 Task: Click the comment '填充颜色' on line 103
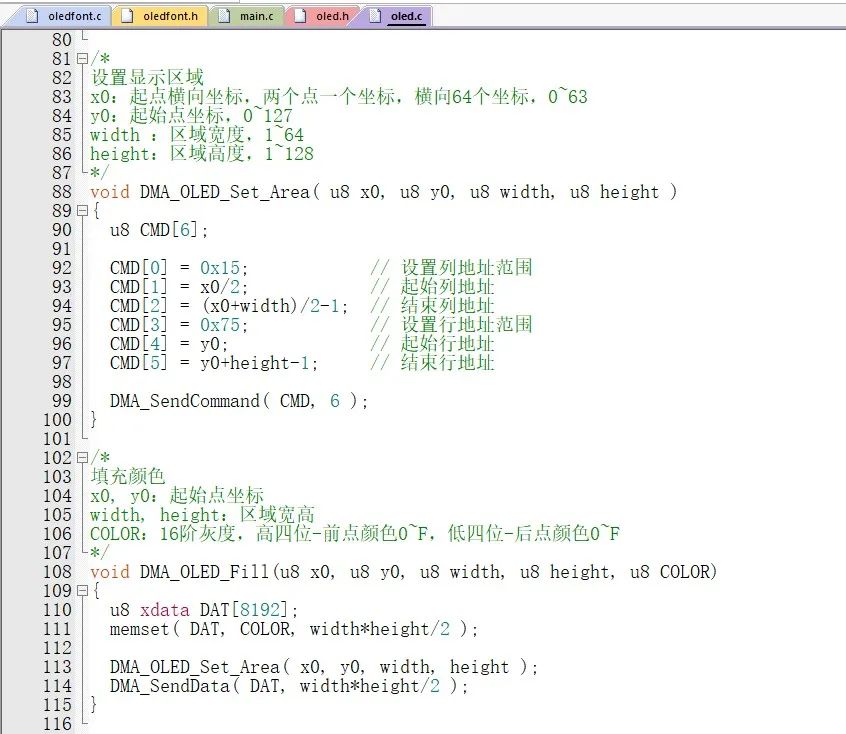(128, 476)
